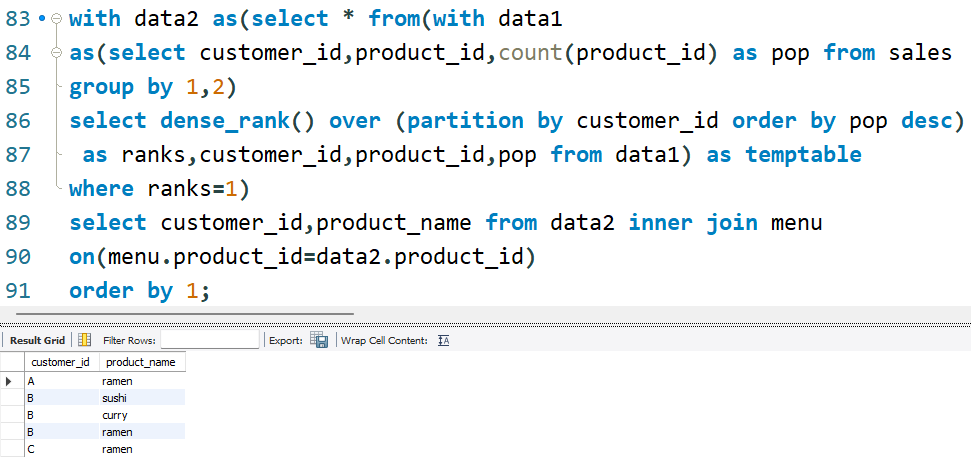Image resolution: width=971 pixels, height=461 pixels.
Task: Select the ramen cell in customer B row
Action: pos(142,432)
